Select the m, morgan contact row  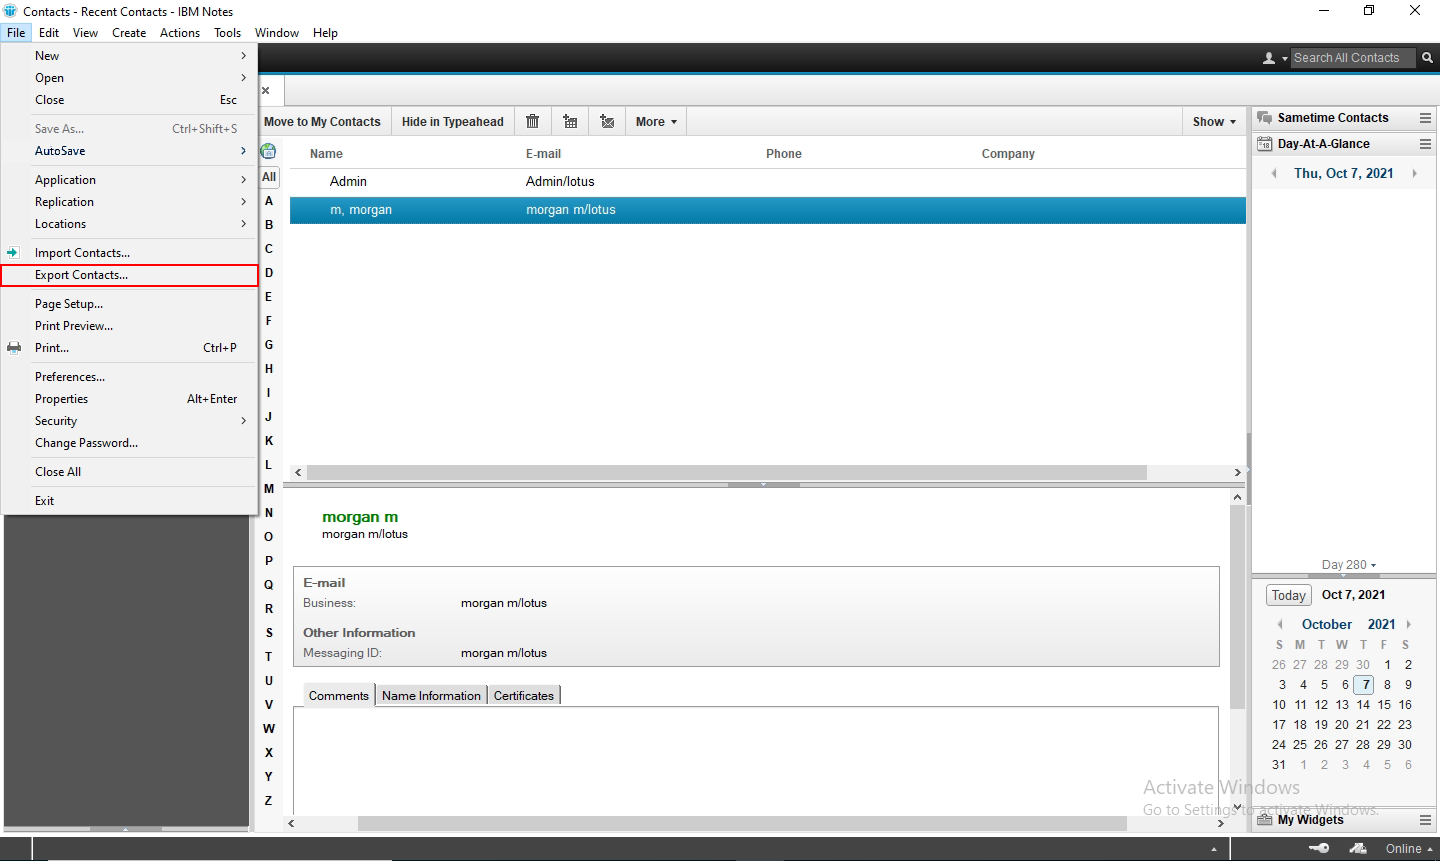(768, 210)
